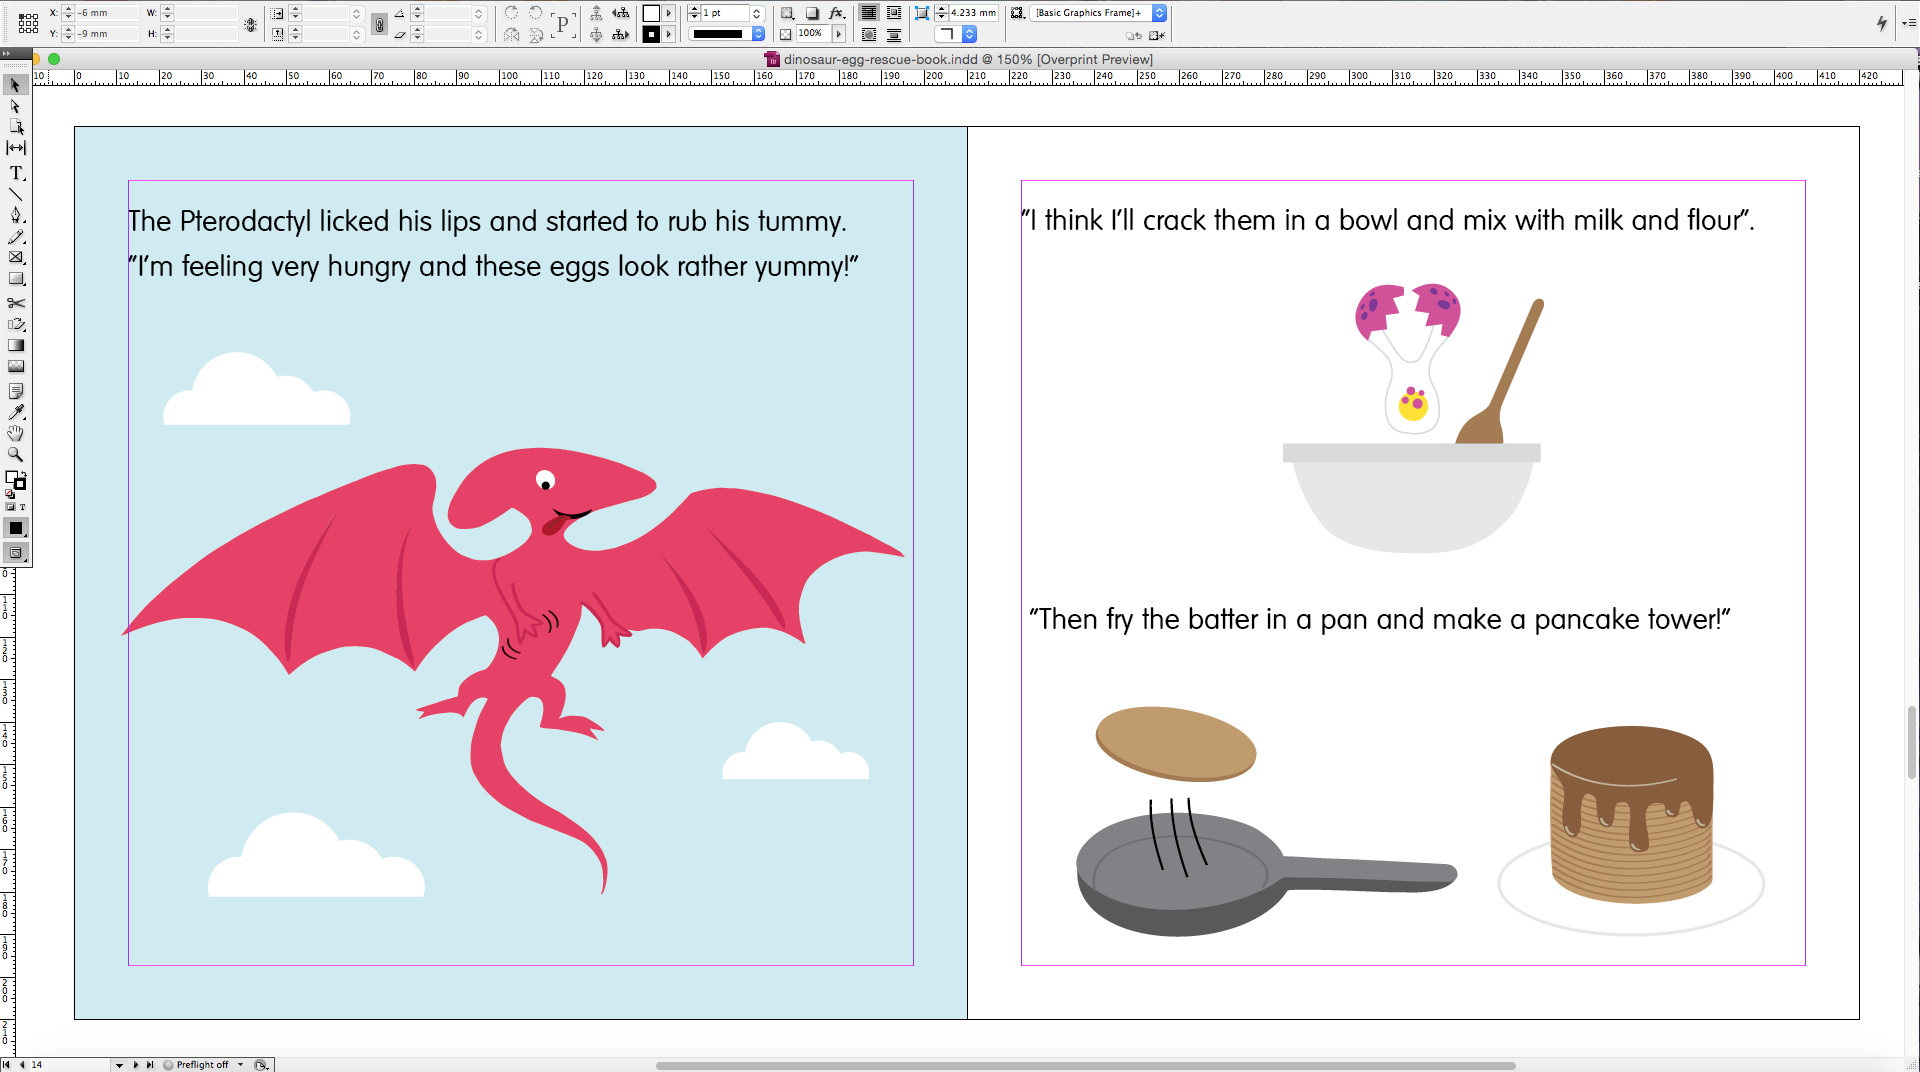Select the Line tool

[x=16, y=194]
